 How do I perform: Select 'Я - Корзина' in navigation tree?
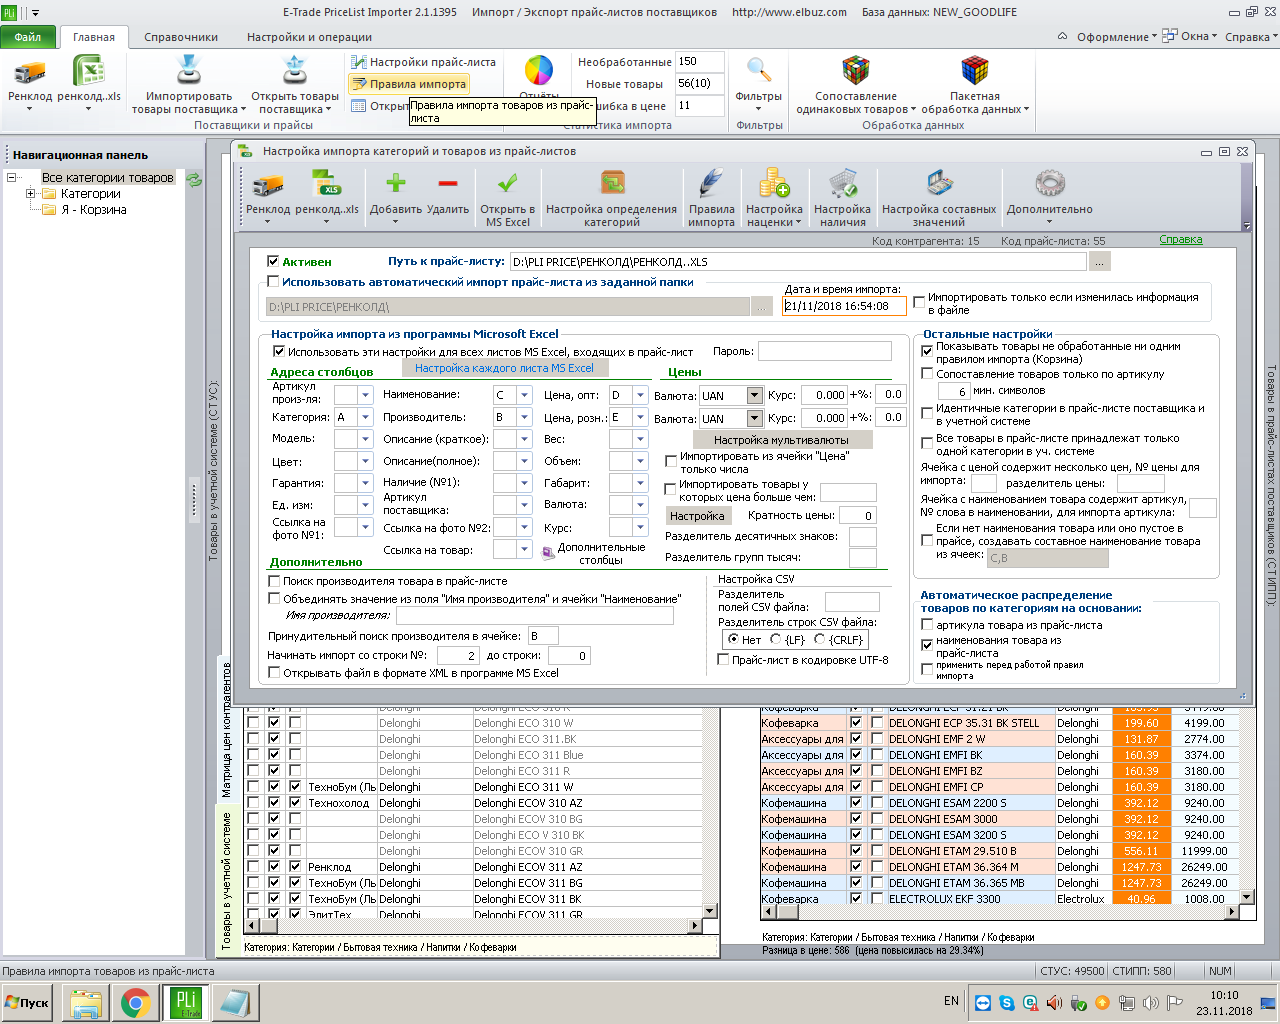coord(94,210)
